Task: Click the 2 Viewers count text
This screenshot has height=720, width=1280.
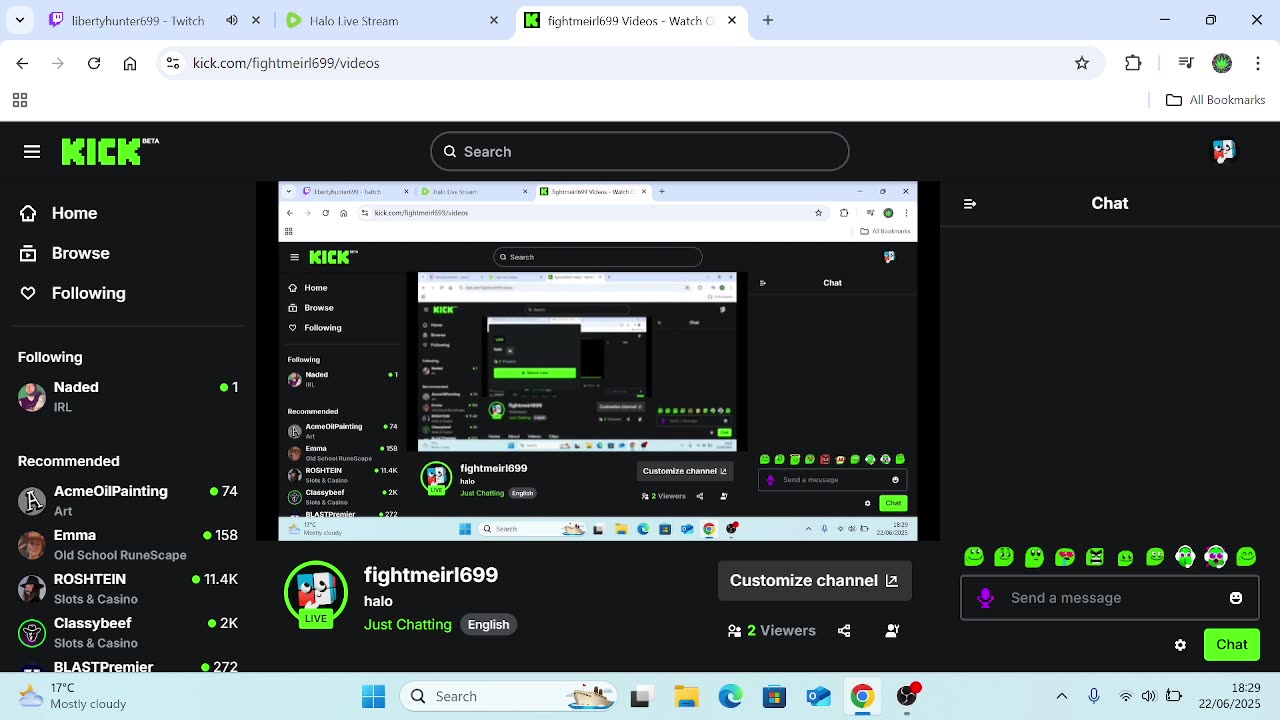Action: pyautogui.click(x=781, y=631)
